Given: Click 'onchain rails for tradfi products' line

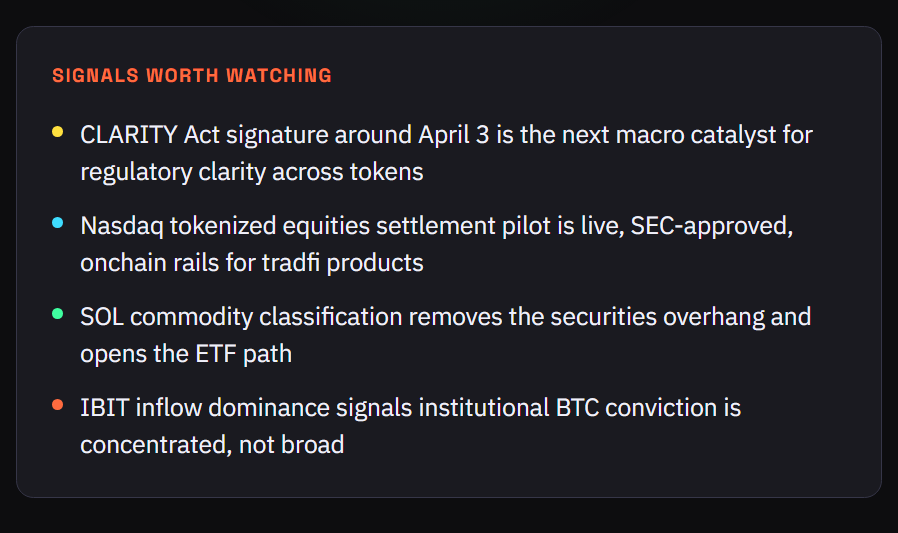Looking at the screenshot, I should click(x=252, y=263).
